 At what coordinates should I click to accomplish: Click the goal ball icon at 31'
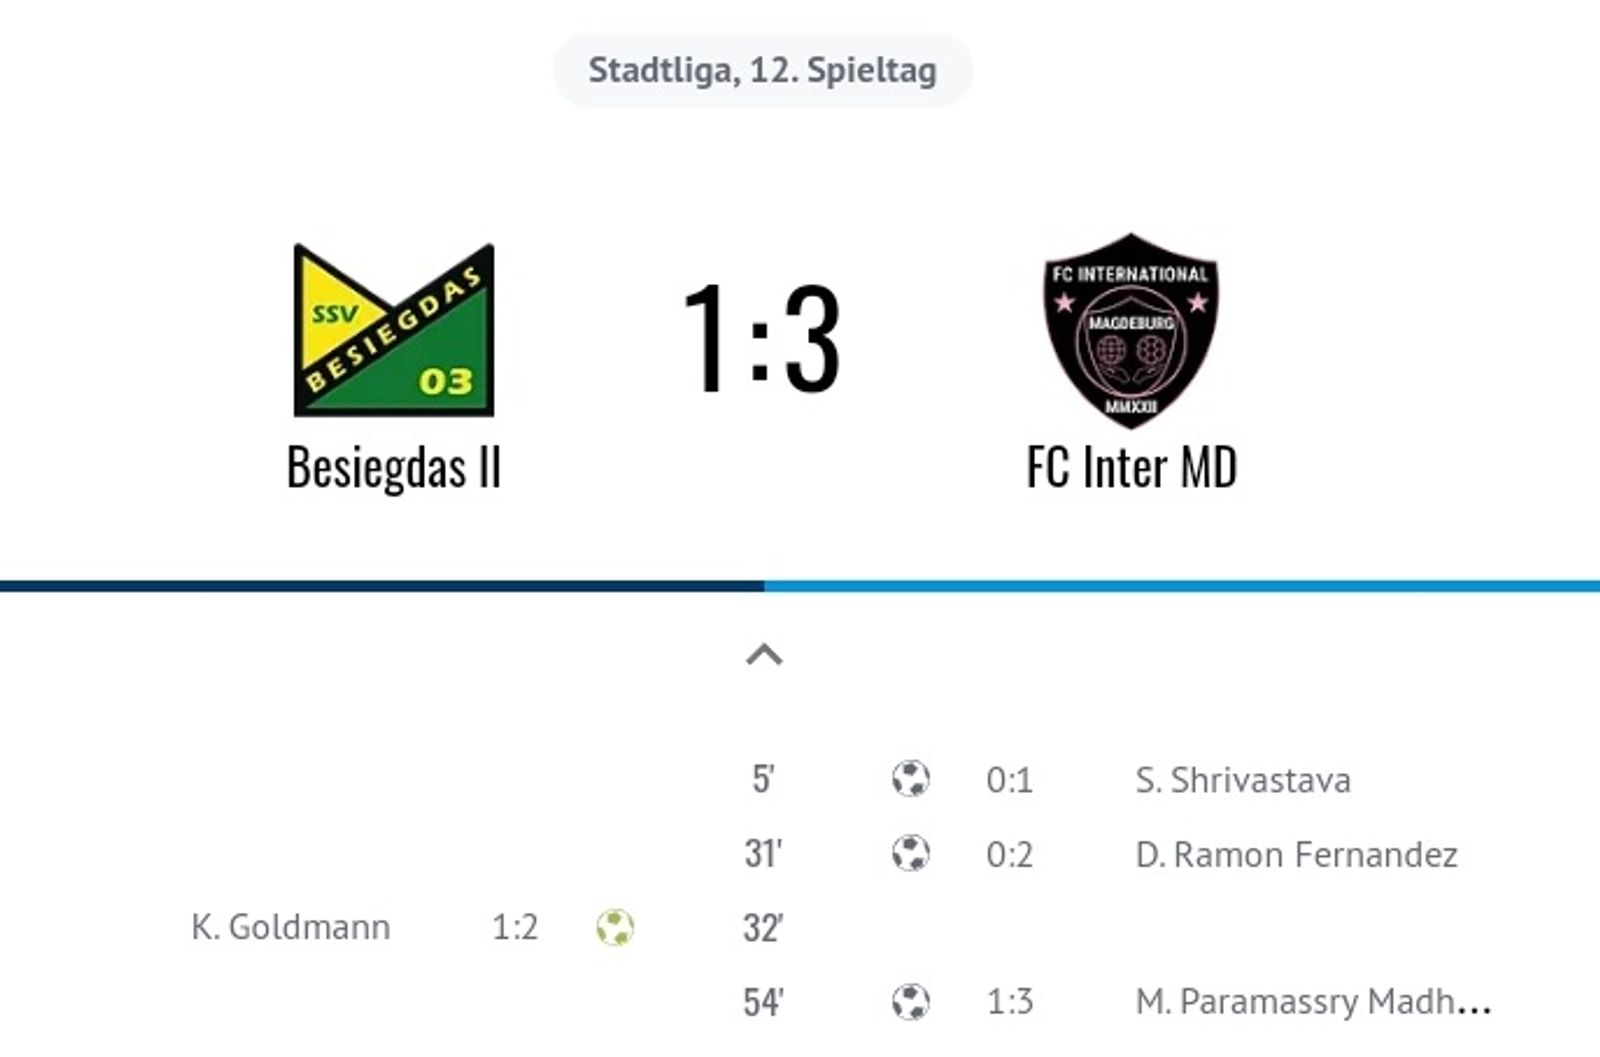pos(910,854)
